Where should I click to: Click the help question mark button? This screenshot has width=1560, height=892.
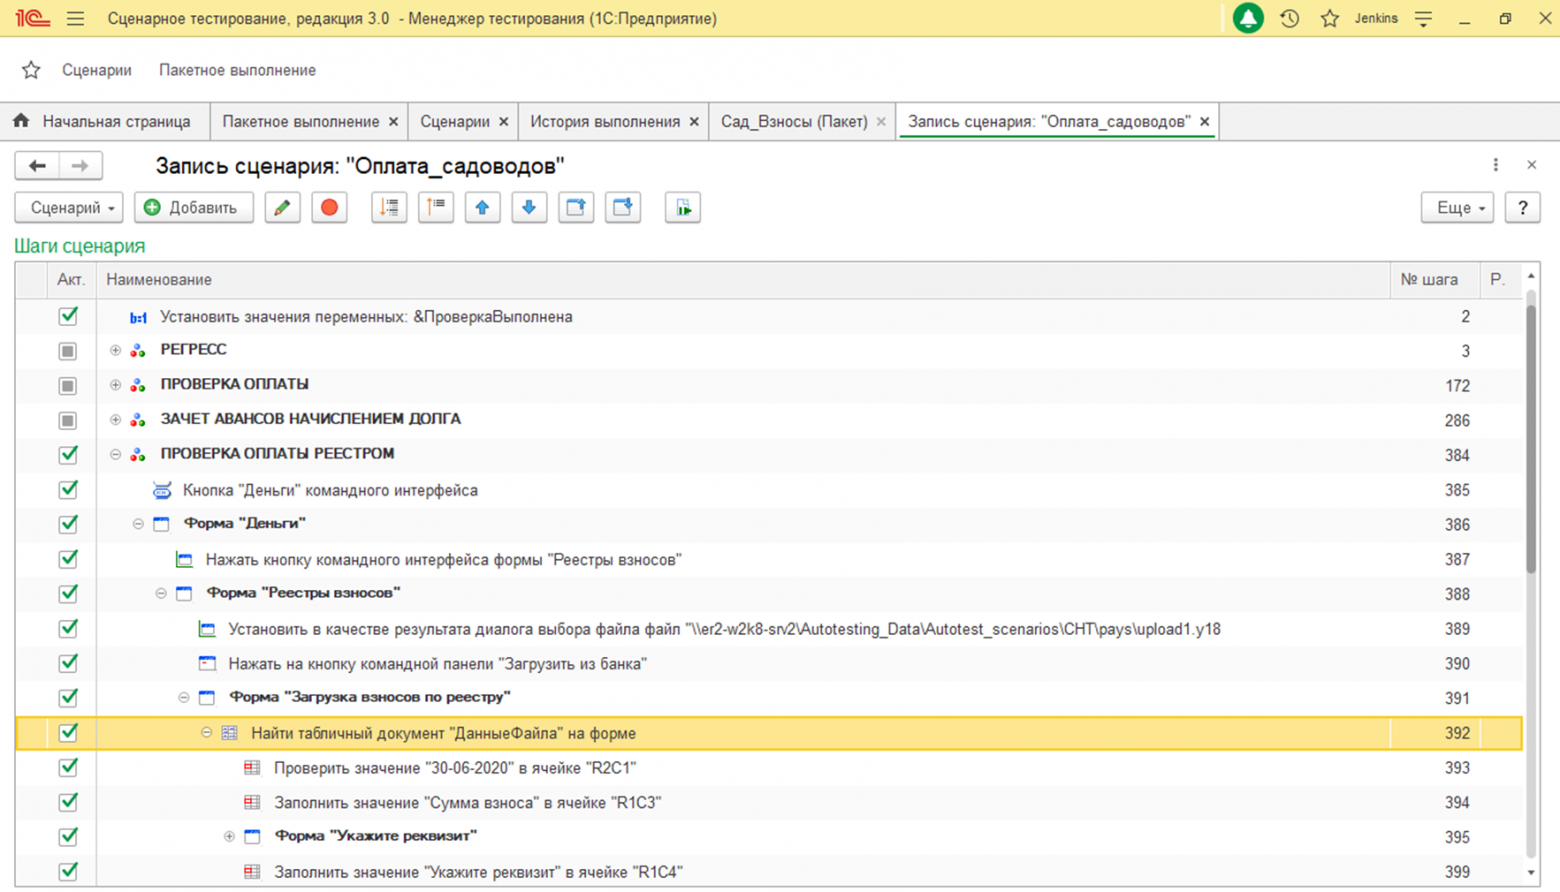[1522, 208]
